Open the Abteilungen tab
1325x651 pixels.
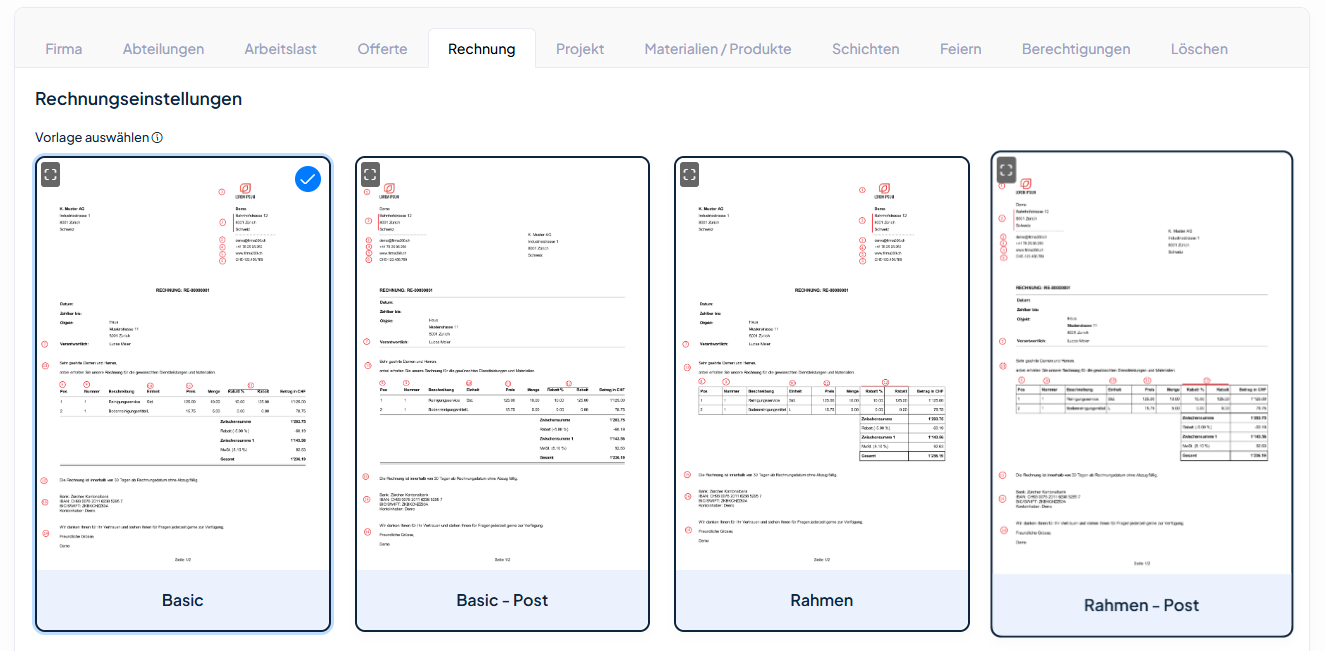pyautogui.click(x=163, y=49)
